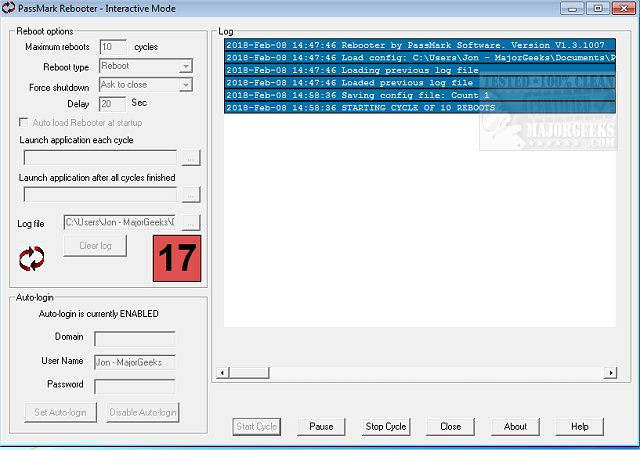Select log line 'Rebooter by PassMark Software'

[420, 45]
